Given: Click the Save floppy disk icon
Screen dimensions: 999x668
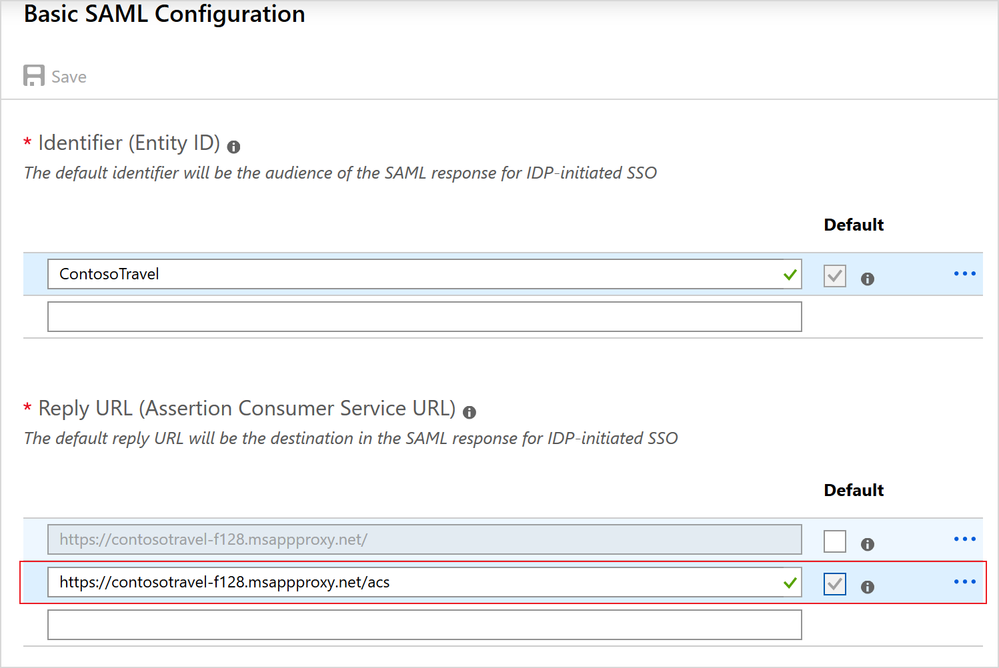Looking at the screenshot, I should pyautogui.click(x=34, y=76).
